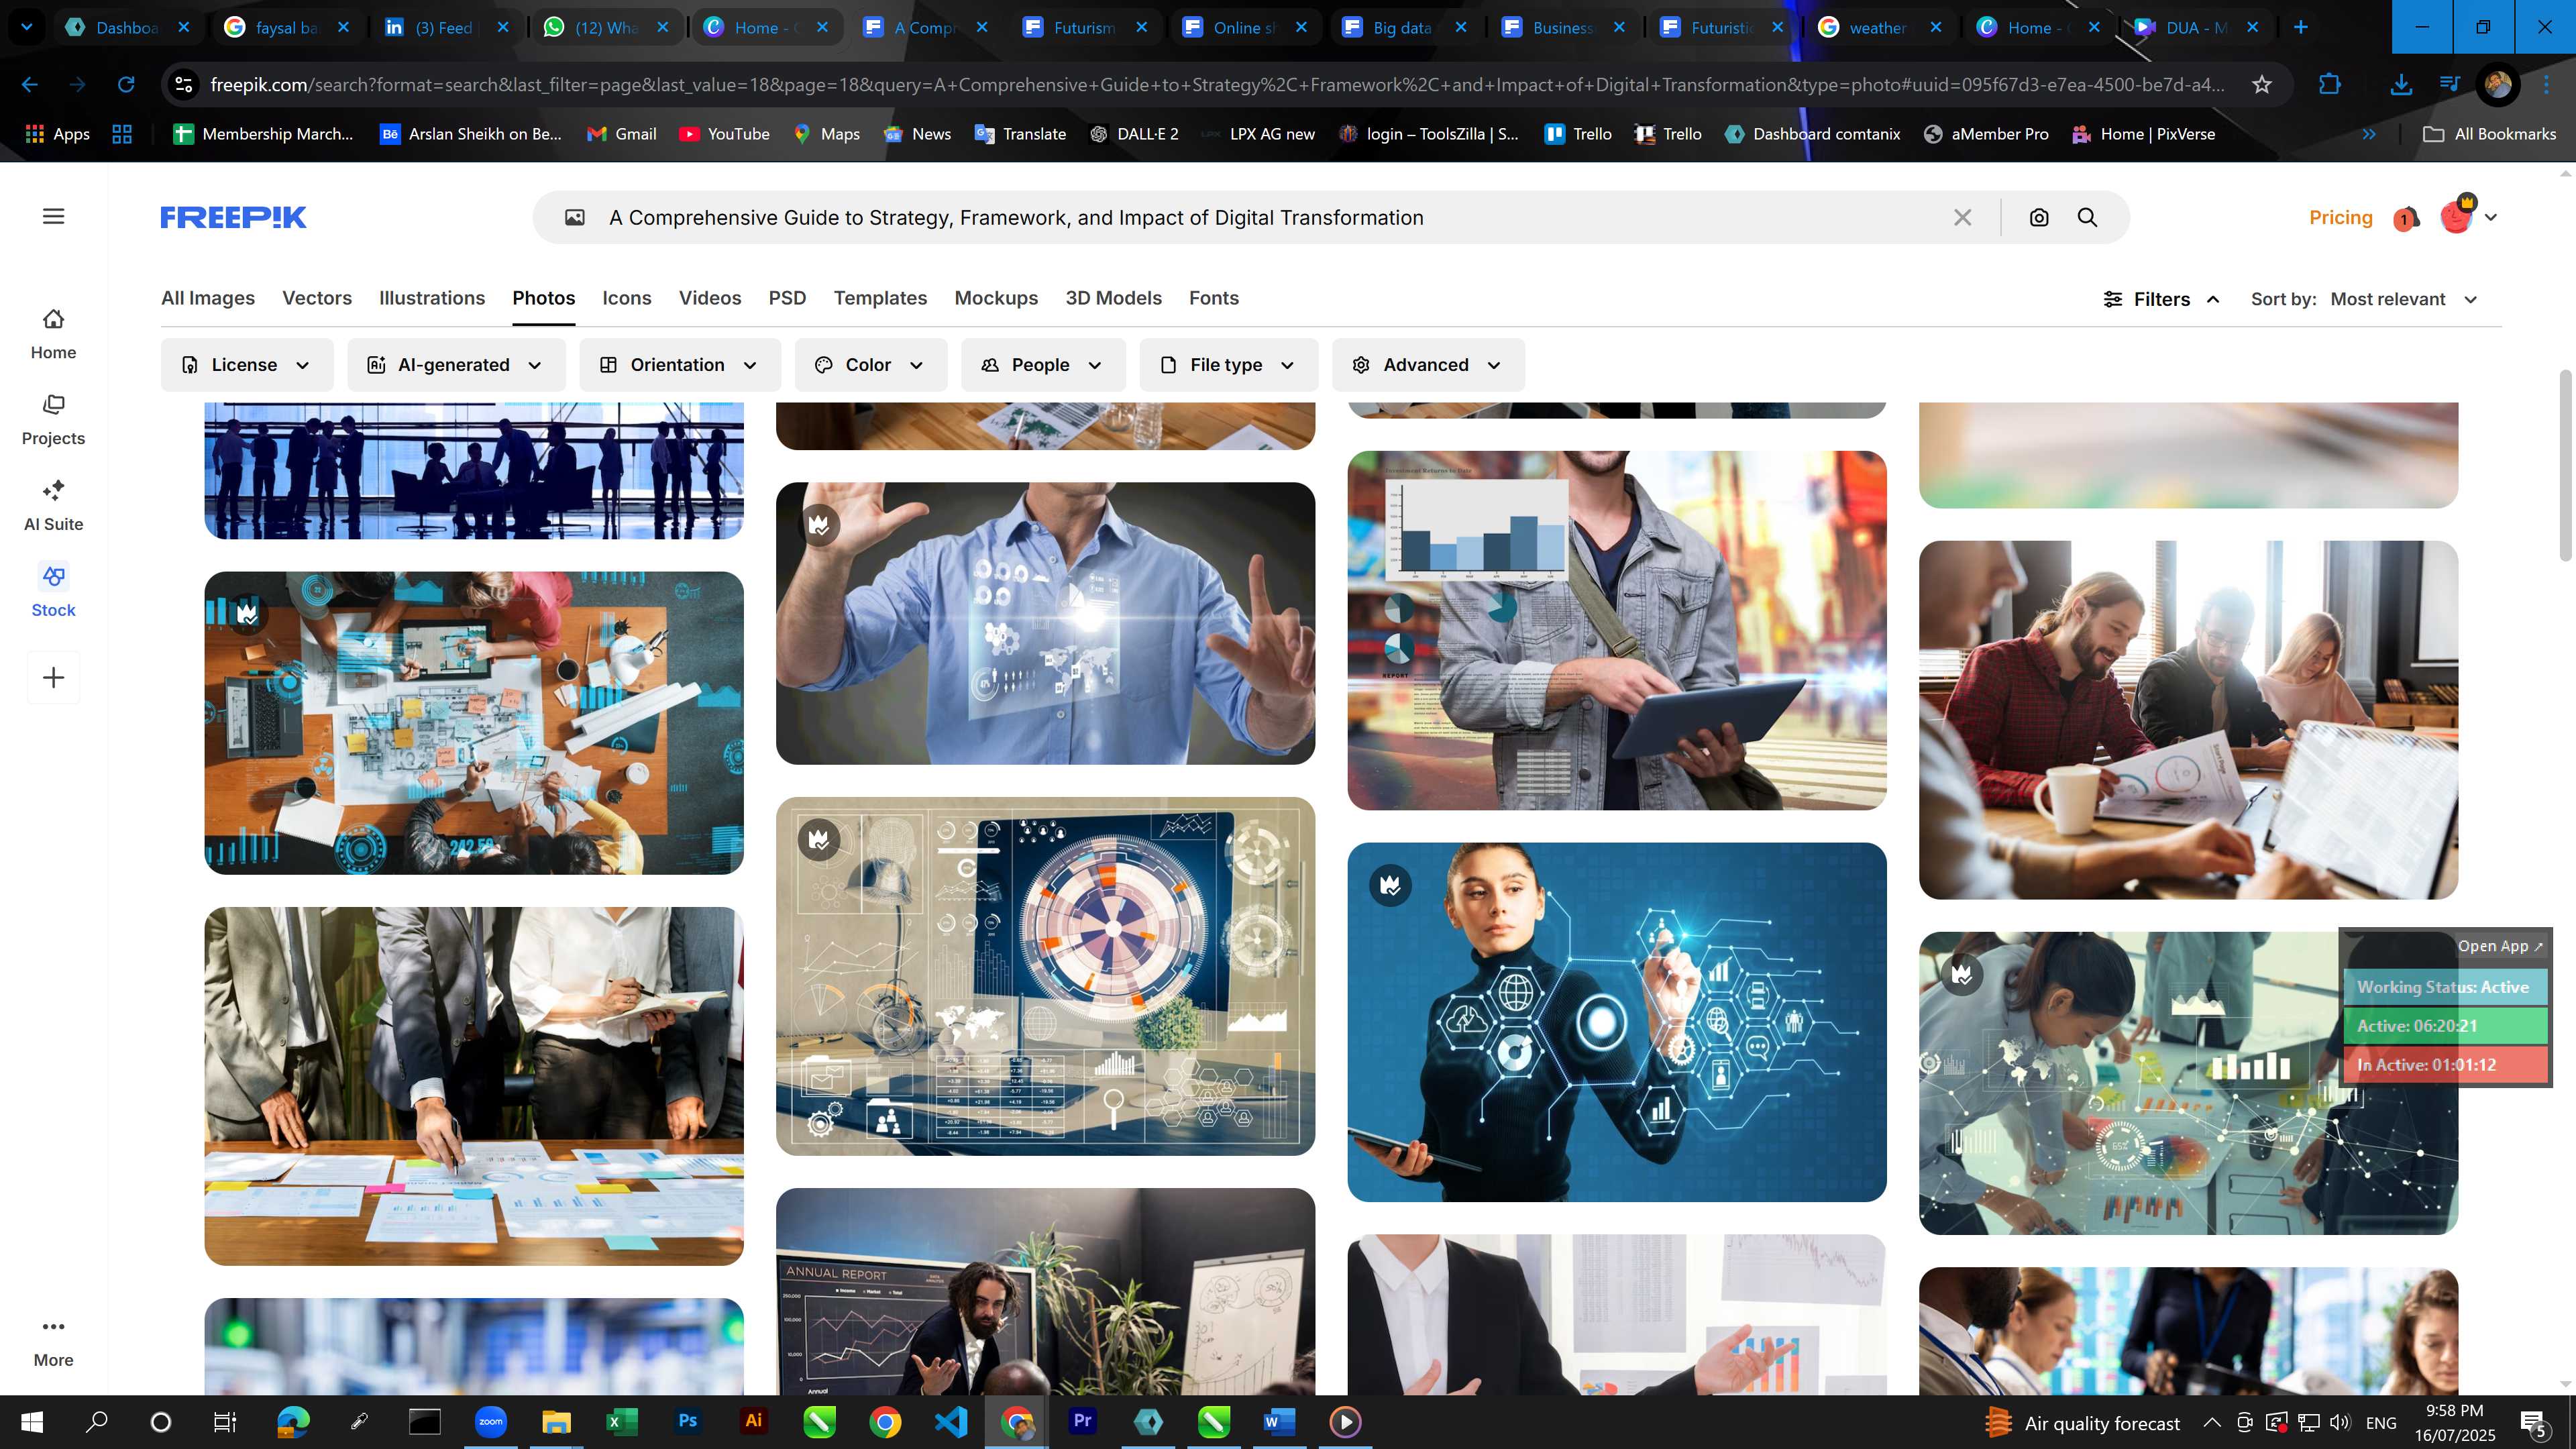Open Chrome downloads icon
This screenshot has width=2576, height=1449.
2400,85
